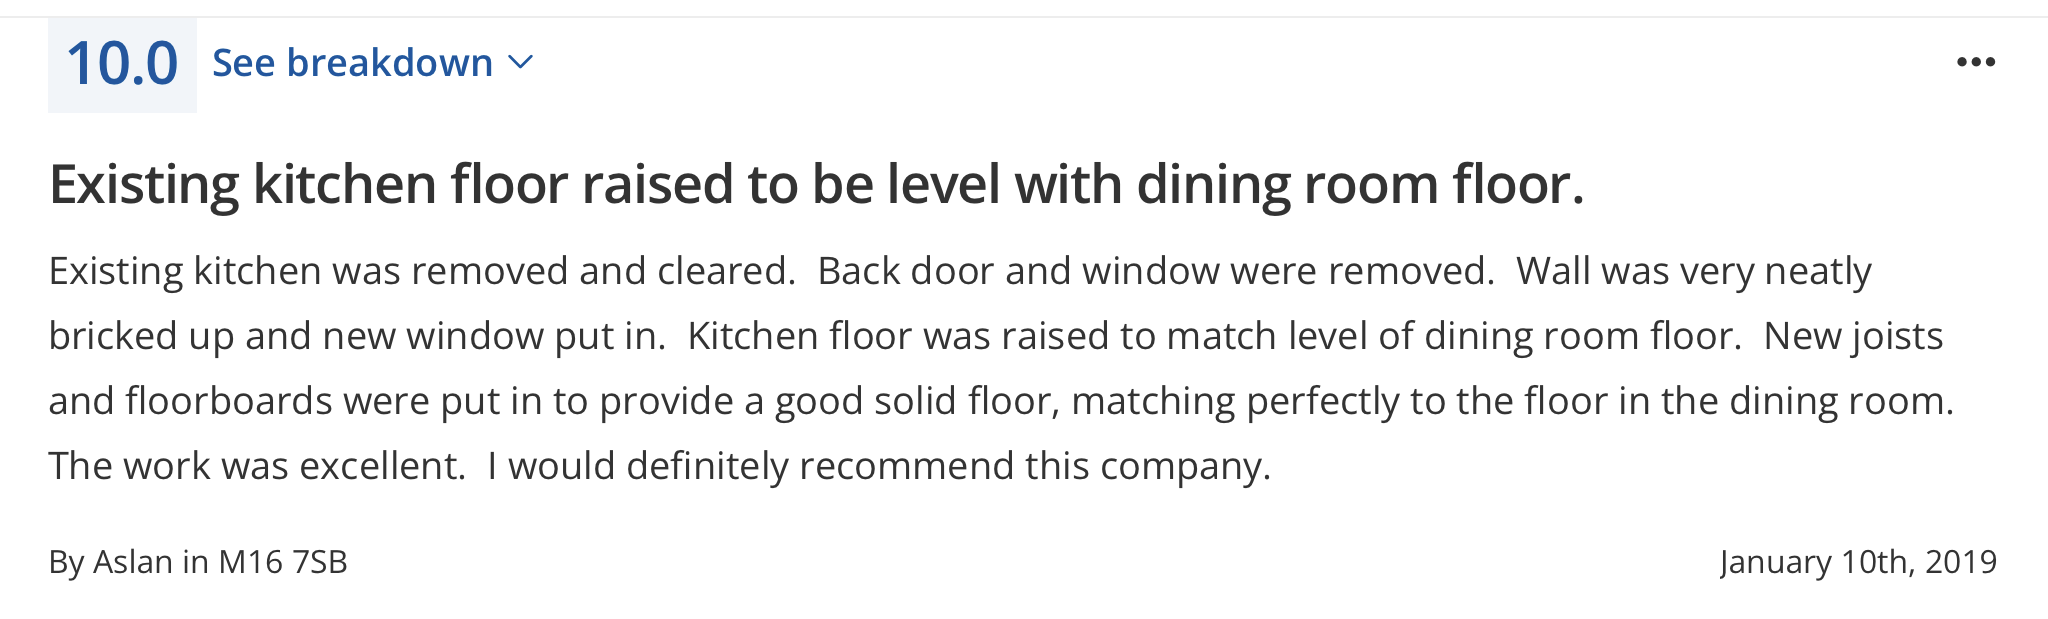Click the reviewer line By Aslan
The image size is (2048, 619).
tap(198, 562)
